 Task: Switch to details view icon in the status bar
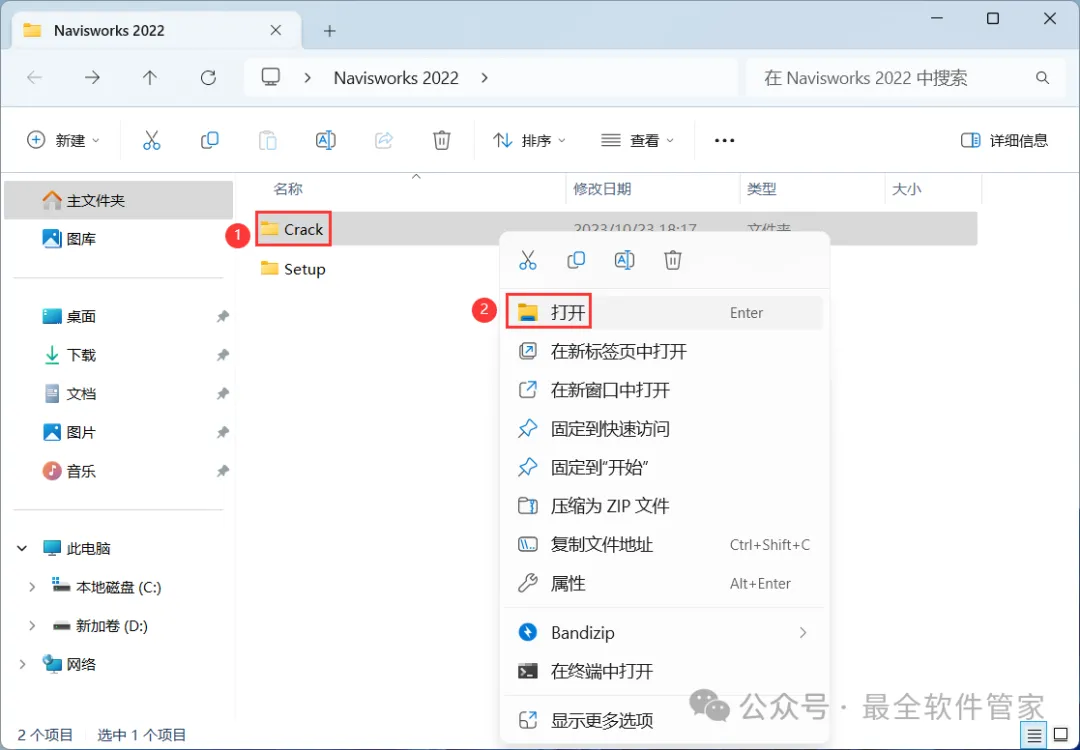coord(1034,736)
